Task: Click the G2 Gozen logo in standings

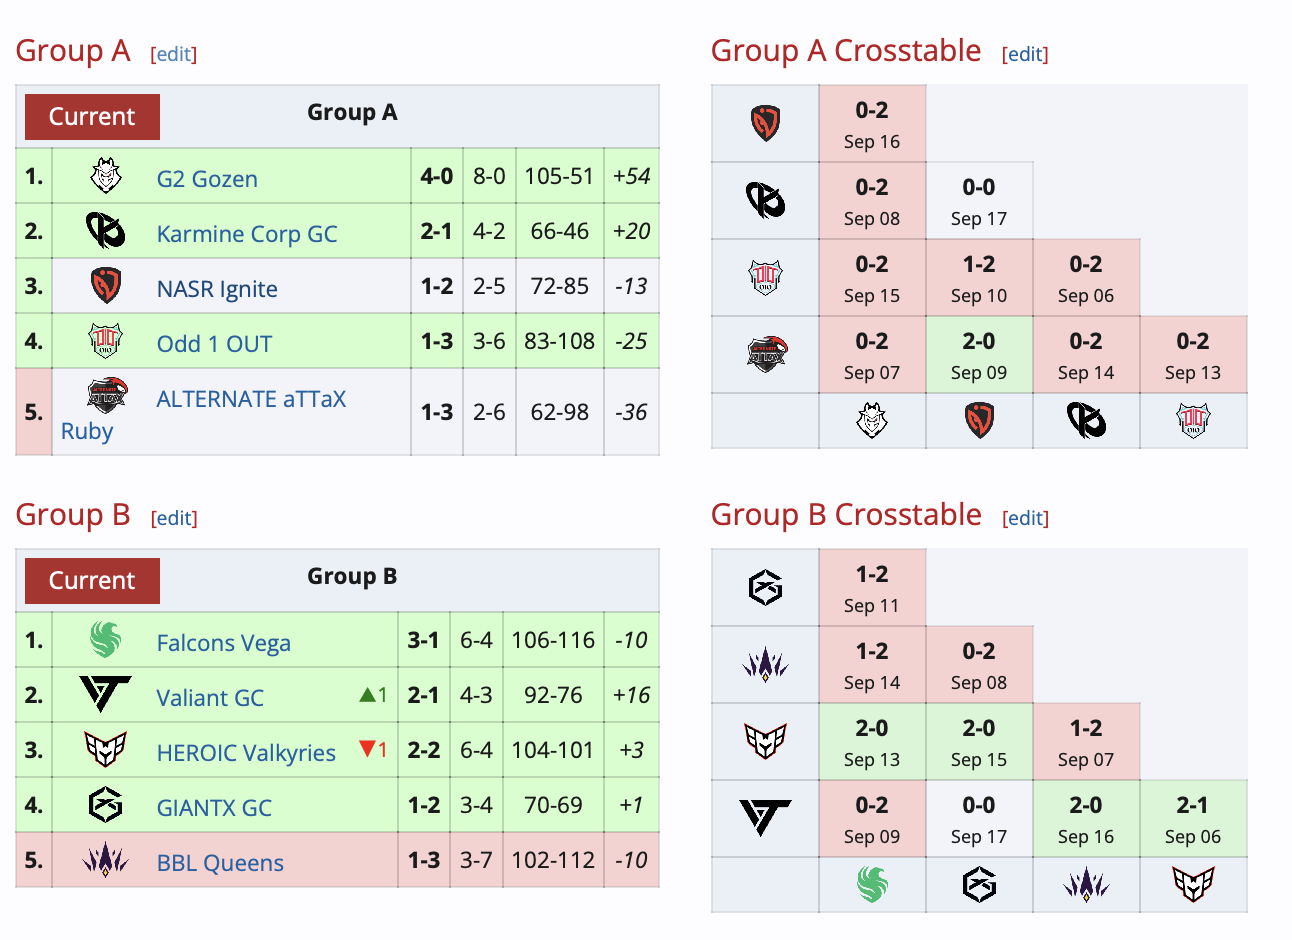Action: click(105, 176)
